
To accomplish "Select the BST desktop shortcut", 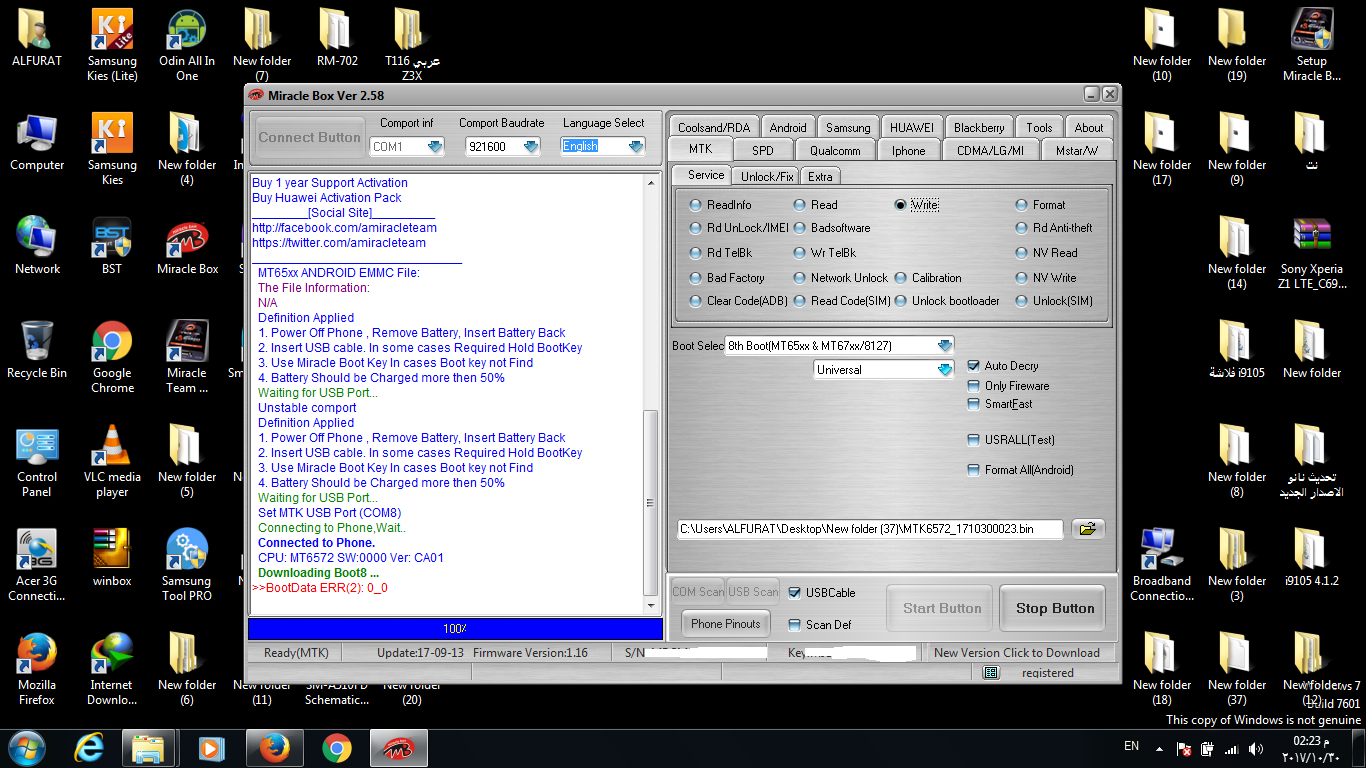I will (x=112, y=247).
